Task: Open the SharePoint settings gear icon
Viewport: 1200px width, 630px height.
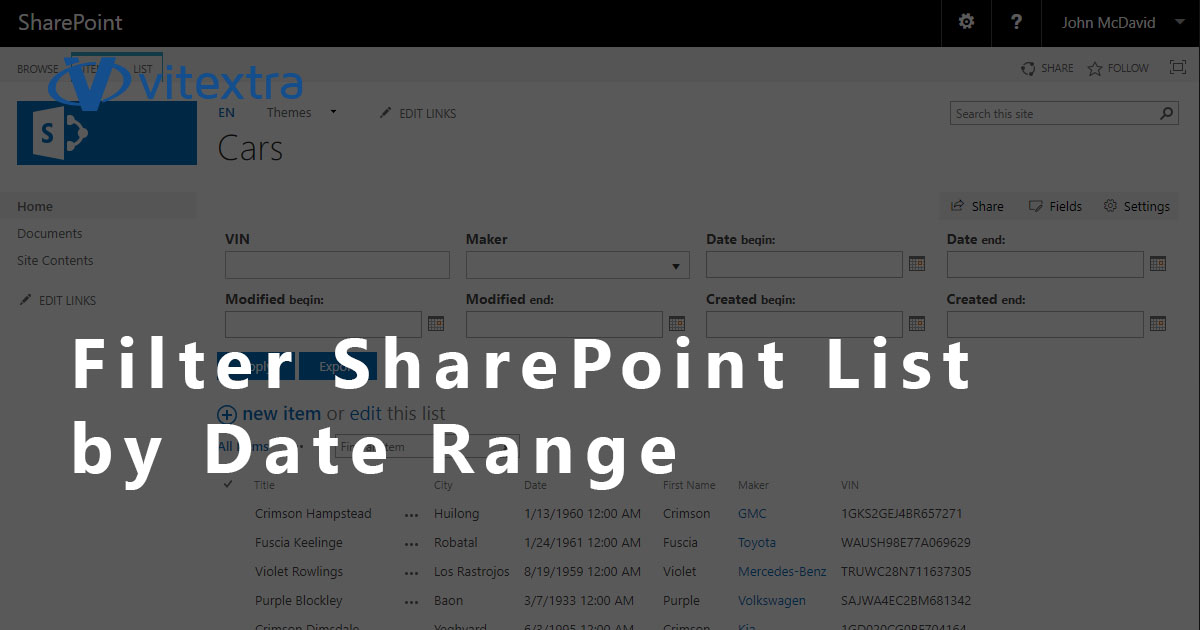Action: coord(966,22)
